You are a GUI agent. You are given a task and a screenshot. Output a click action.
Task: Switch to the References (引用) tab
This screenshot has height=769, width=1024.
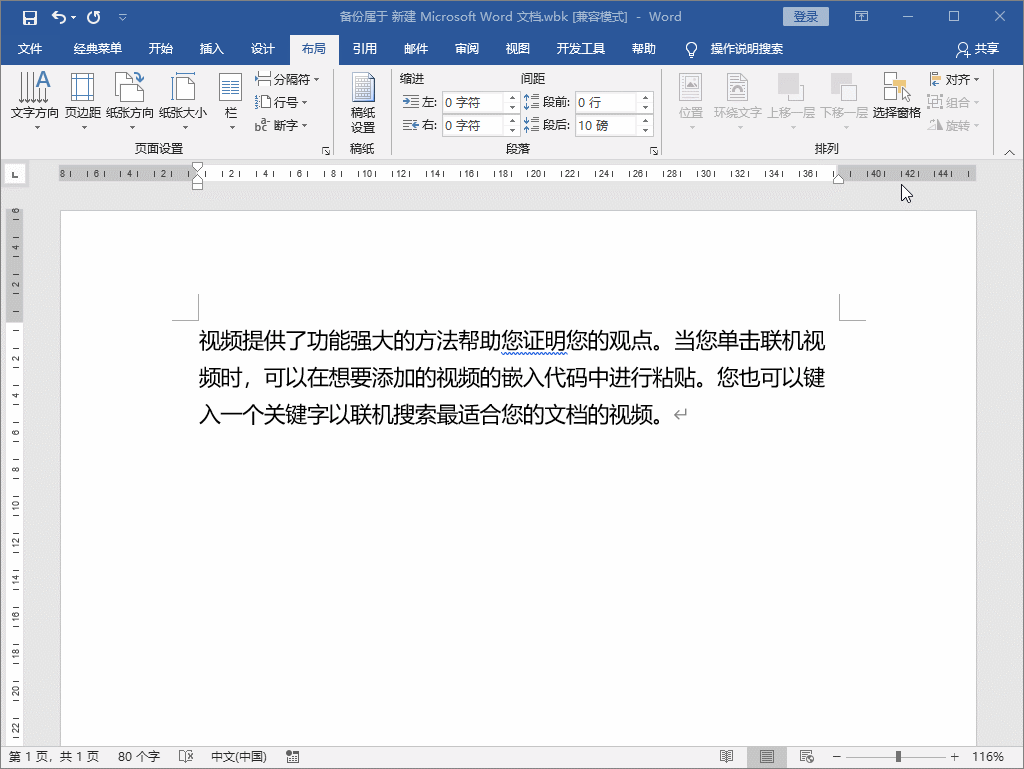tap(365, 49)
